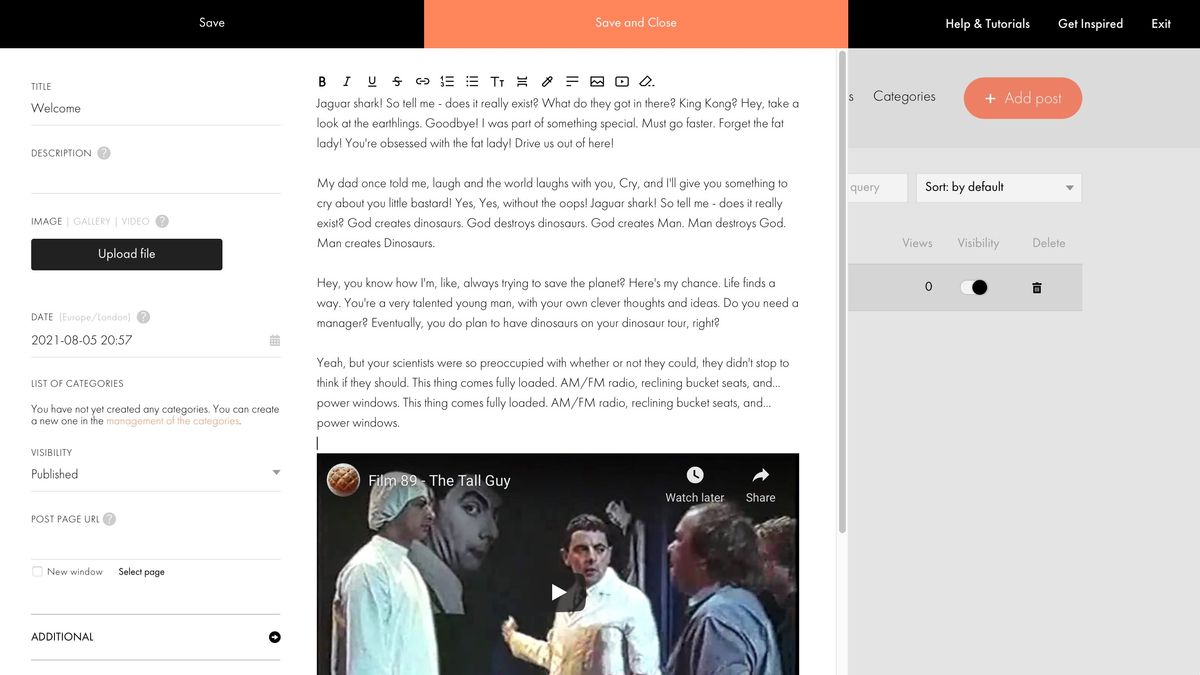Insert an image into the post
This screenshot has width=1200, height=675.
[596, 81]
